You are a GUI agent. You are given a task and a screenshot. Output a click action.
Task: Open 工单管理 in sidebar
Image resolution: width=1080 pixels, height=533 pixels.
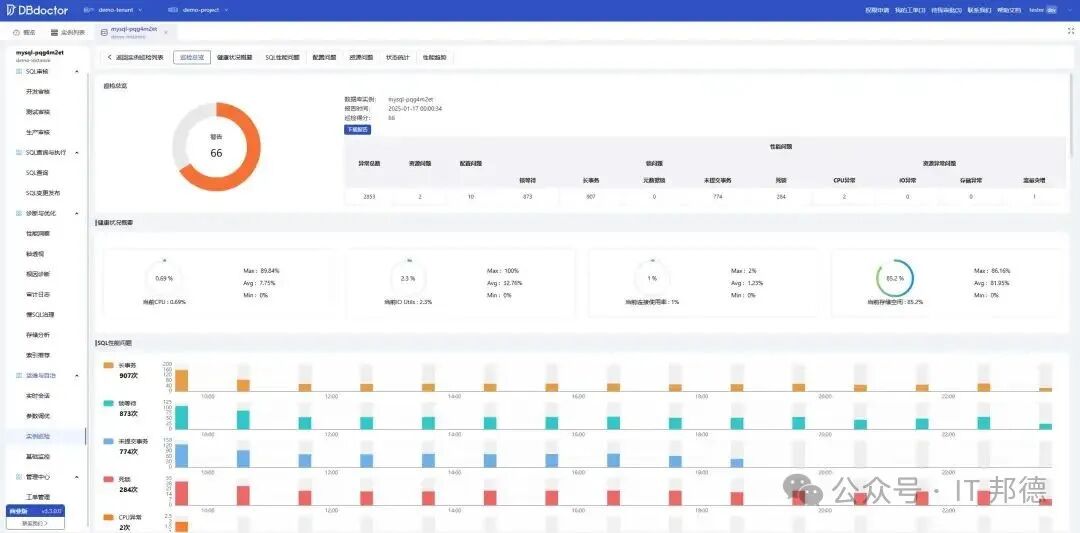click(x=38, y=497)
